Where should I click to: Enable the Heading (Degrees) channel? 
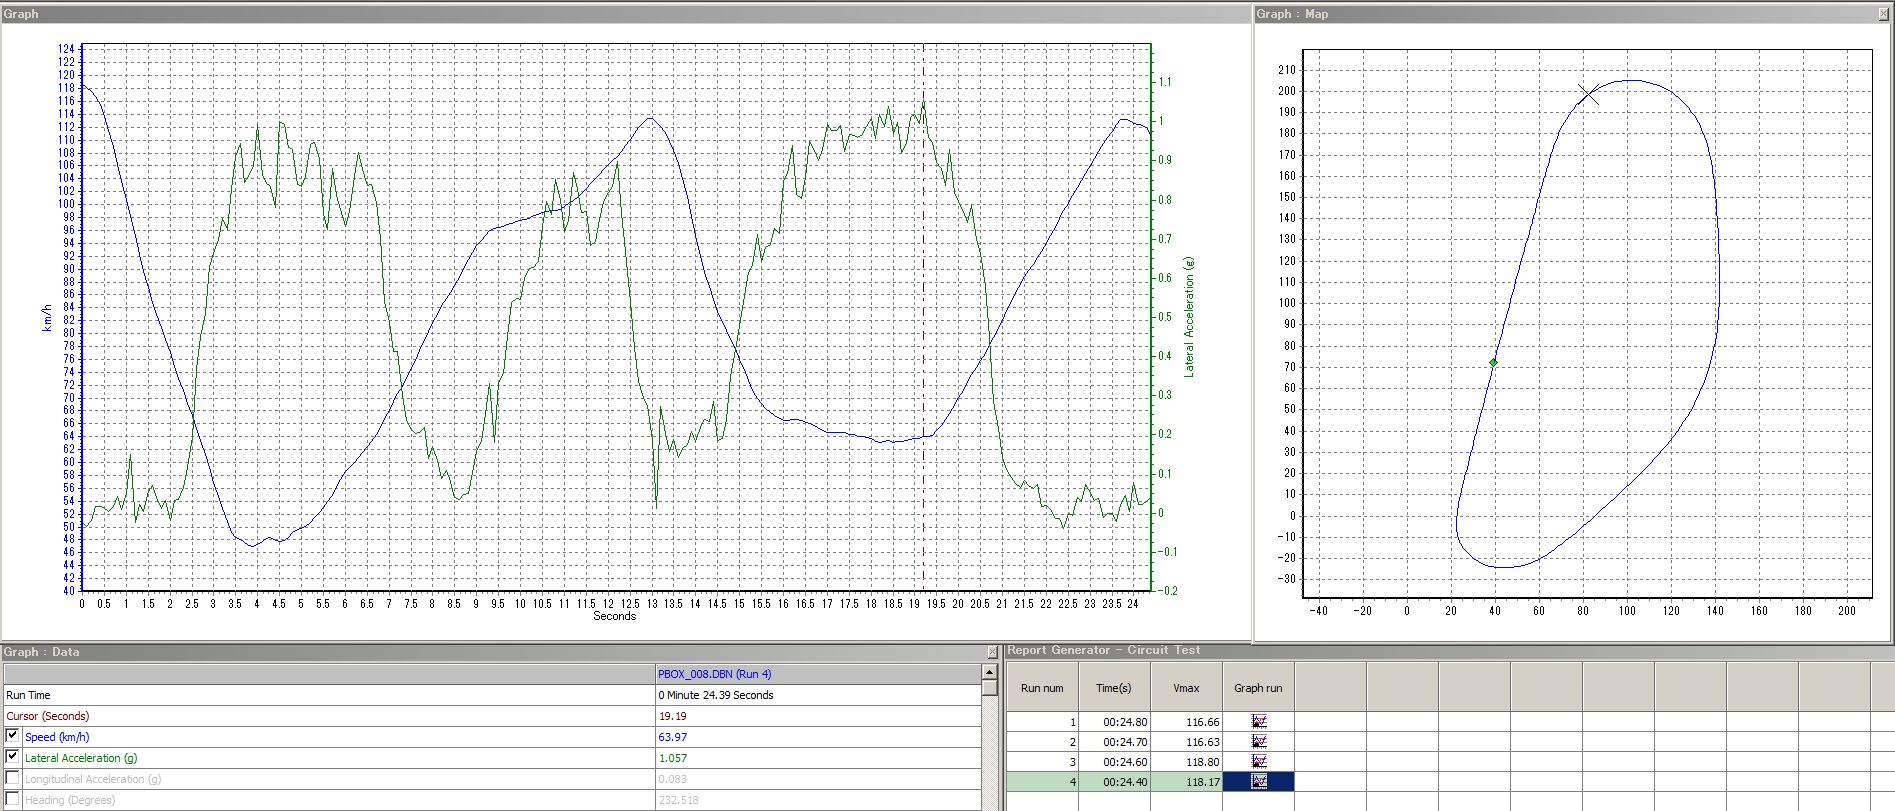(13, 799)
